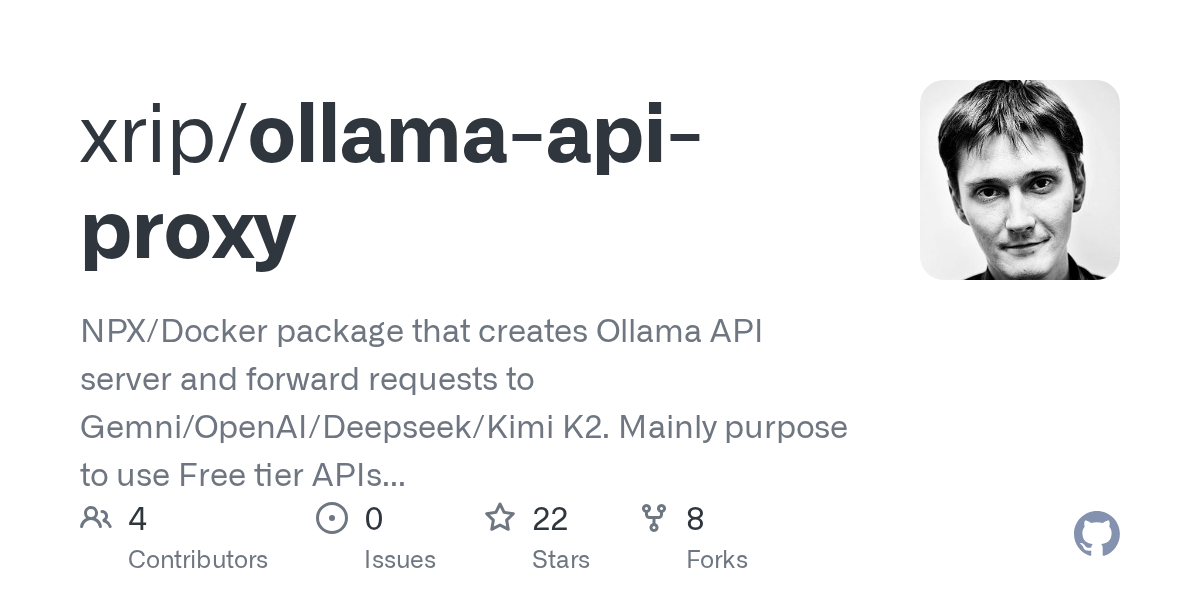The image size is (1200, 600).
Task: Click the forks count "8"
Action: tap(695, 519)
